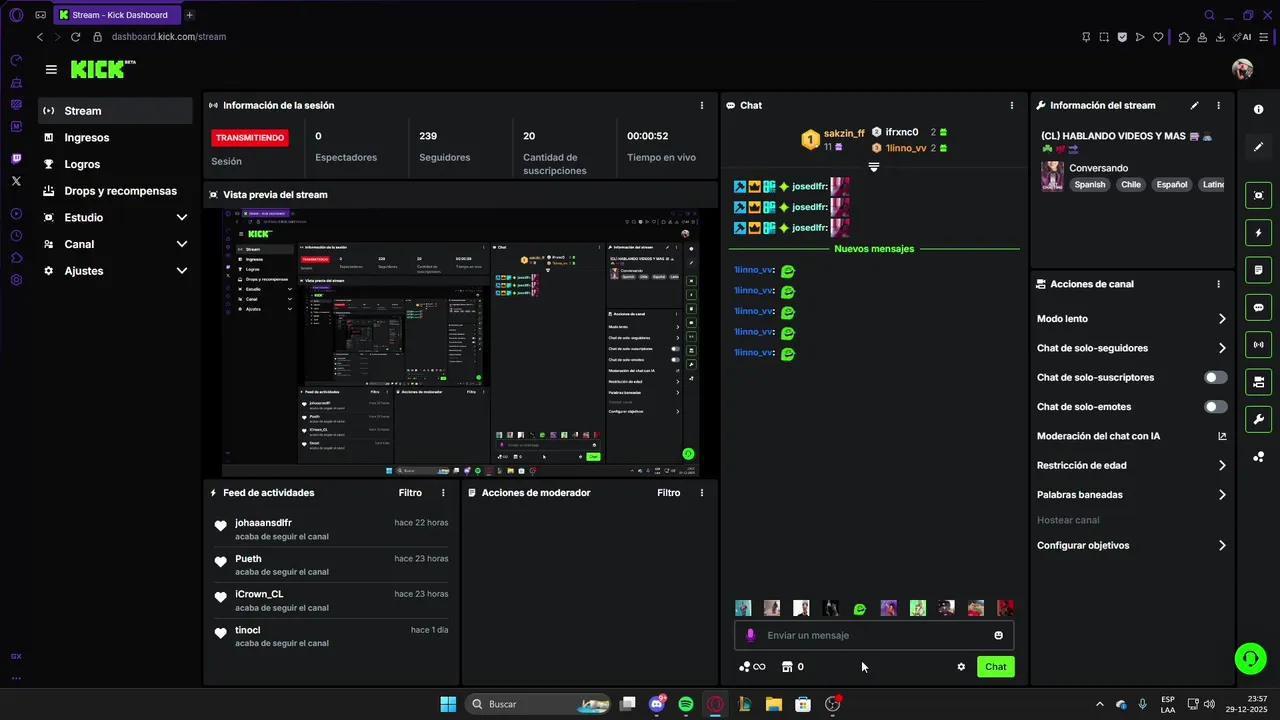This screenshot has width=1280, height=720.
Task: Open Opera sidebar settings gear
Action: coord(16,280)
